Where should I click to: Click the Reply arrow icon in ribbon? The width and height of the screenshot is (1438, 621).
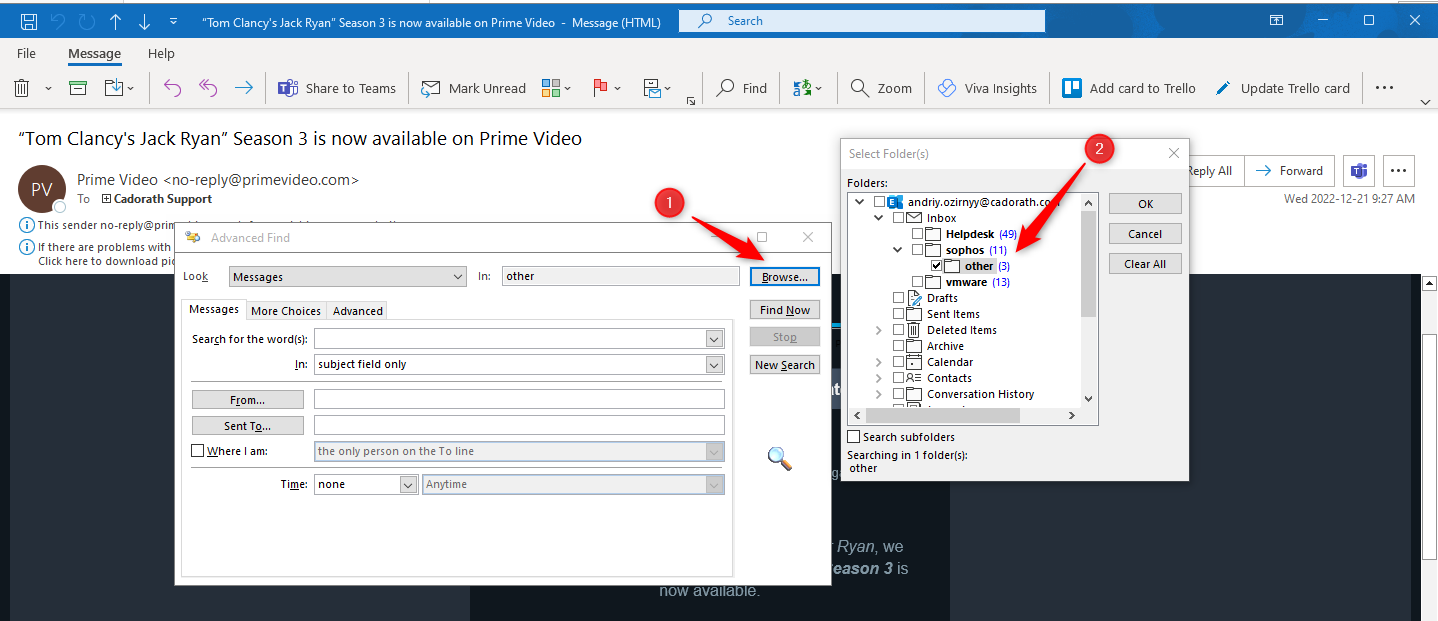pyautogui.click(x=172, y=88)
